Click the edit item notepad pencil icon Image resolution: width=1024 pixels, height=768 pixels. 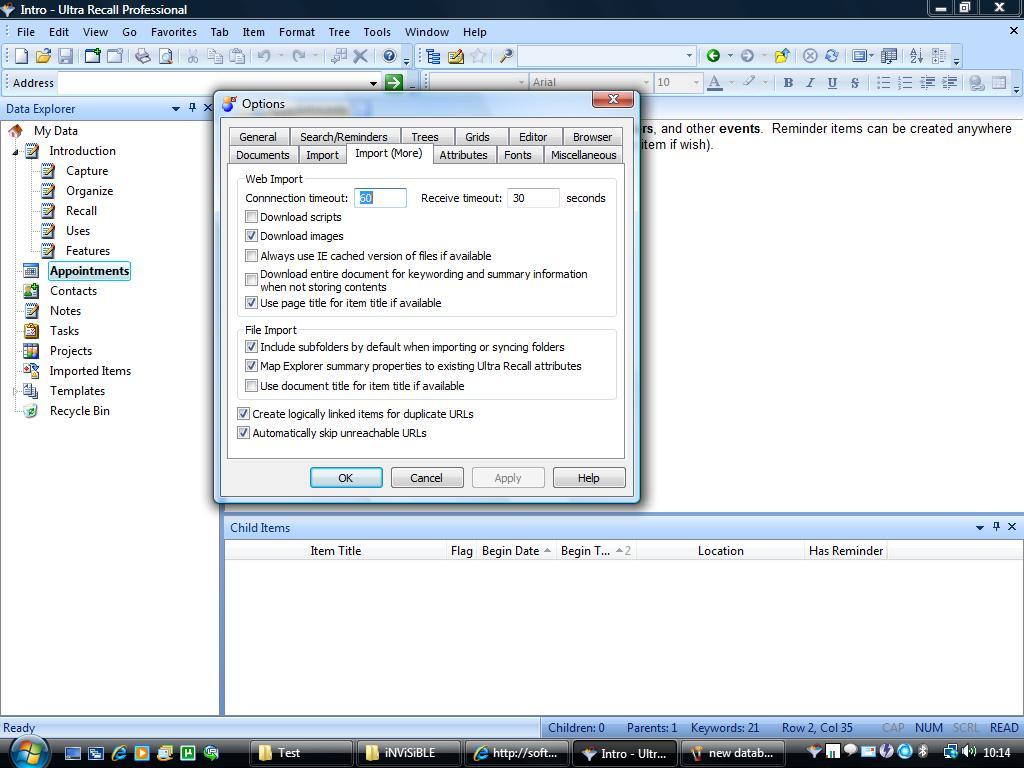click(x=456, y=56)
